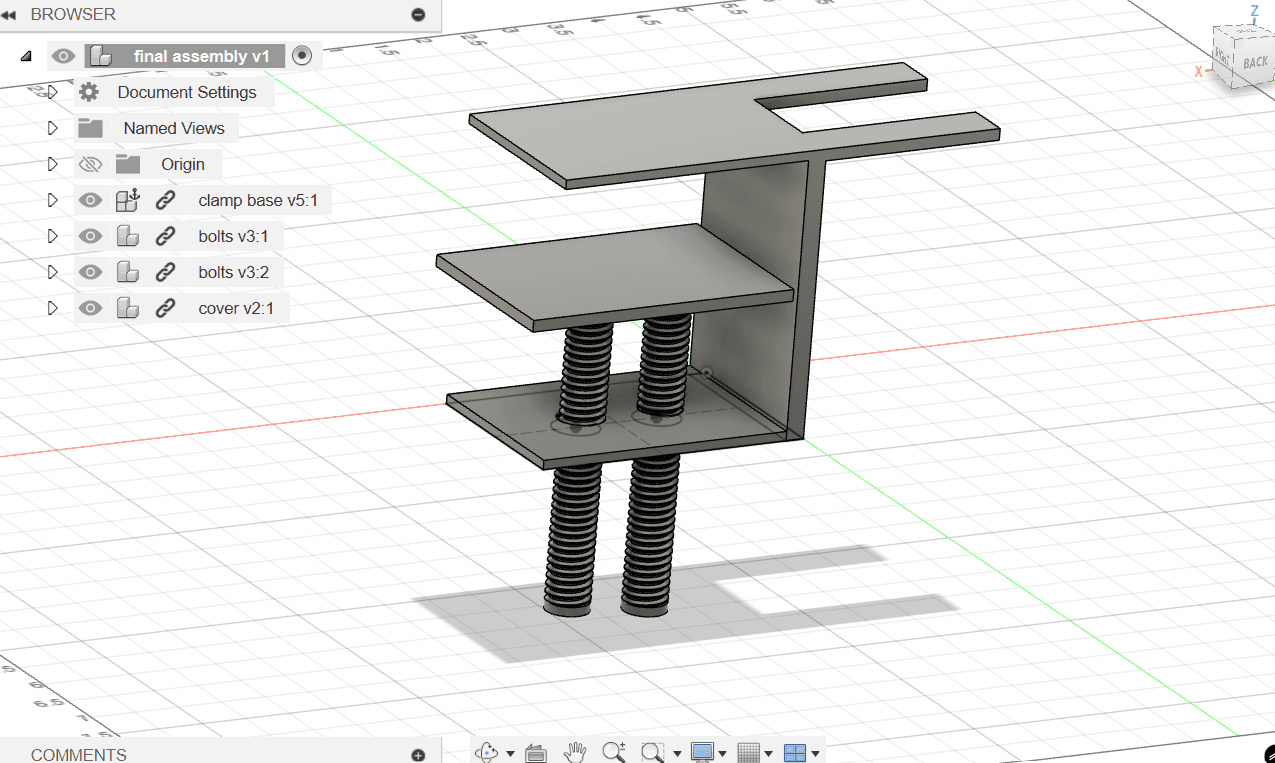Screen dimensions: 1275x763
Task: Minimize the Browser panel with minus button
Action: [418, 15]
